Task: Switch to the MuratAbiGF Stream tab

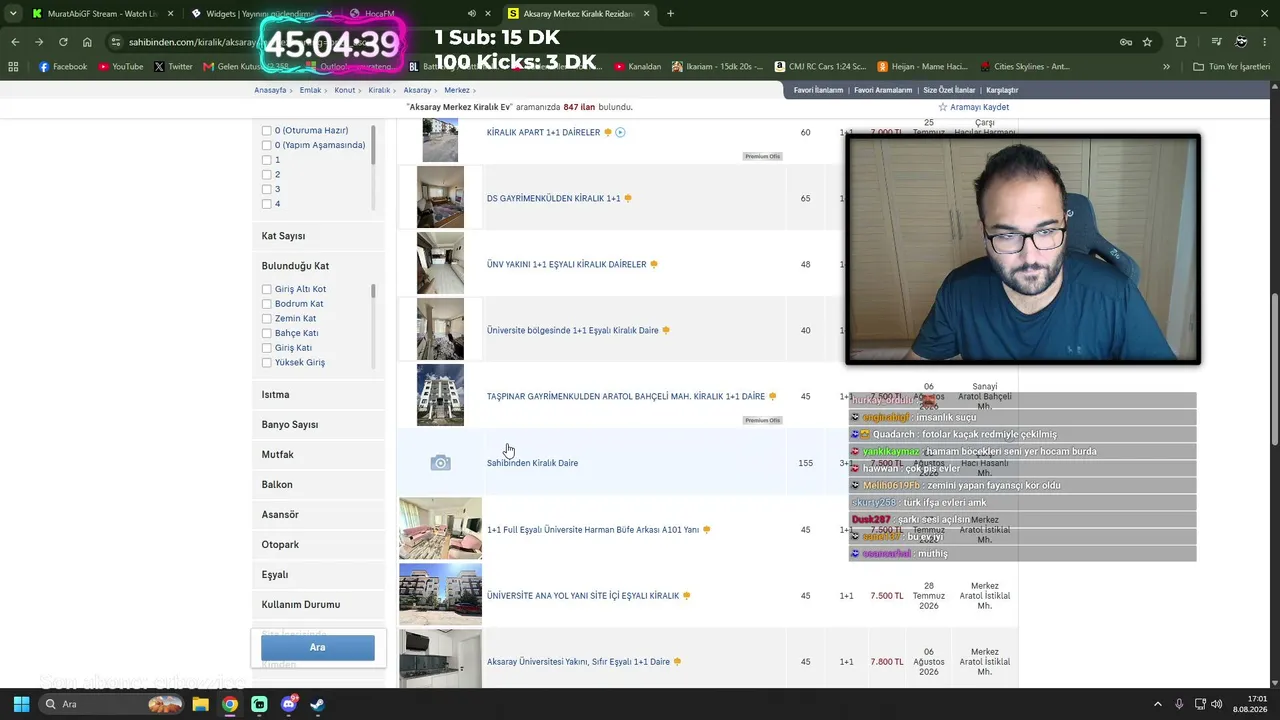Action: point(101,14)
